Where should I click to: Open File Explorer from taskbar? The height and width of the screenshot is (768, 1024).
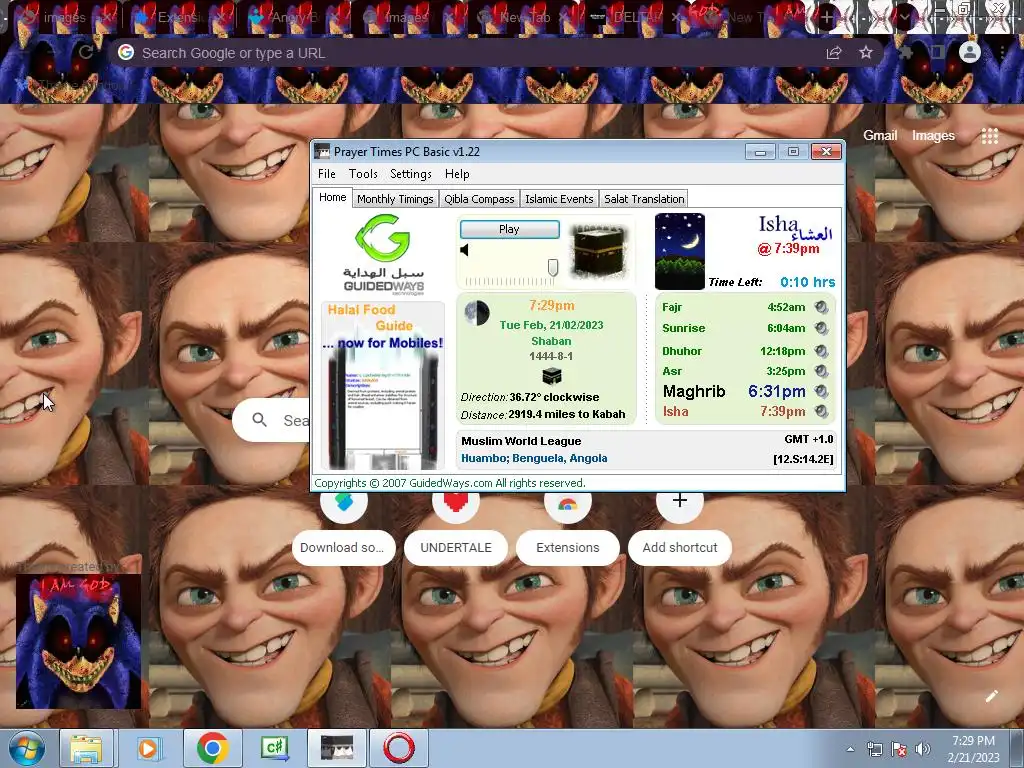pos(87,748)
